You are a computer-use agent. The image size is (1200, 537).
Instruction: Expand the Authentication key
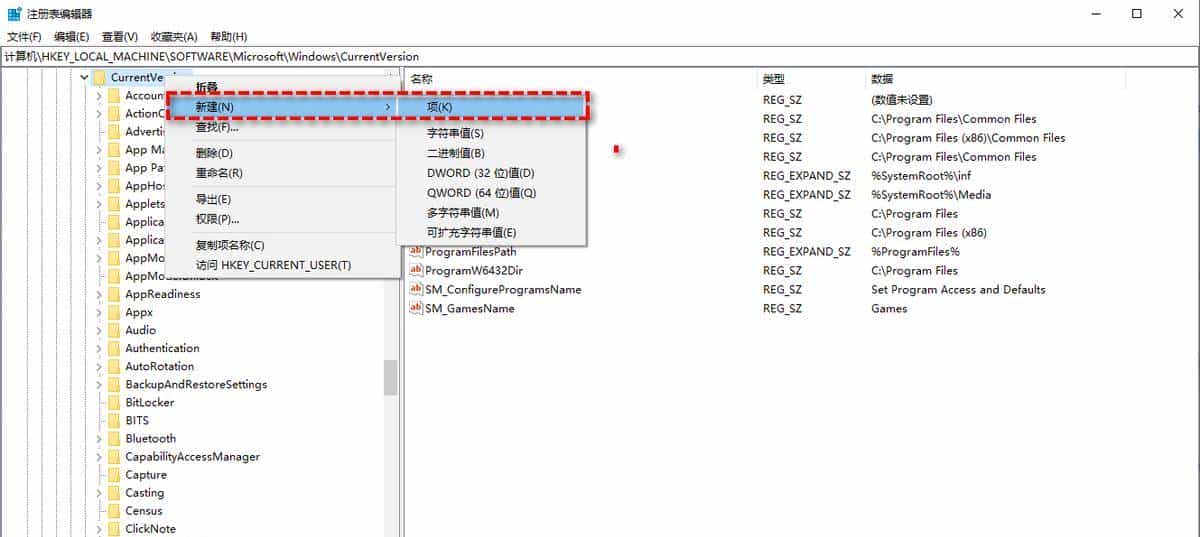pos(99,348)
